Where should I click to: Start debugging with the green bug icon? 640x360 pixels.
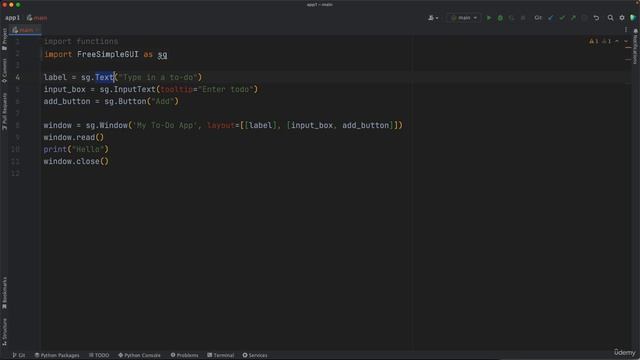click(500, 18)
